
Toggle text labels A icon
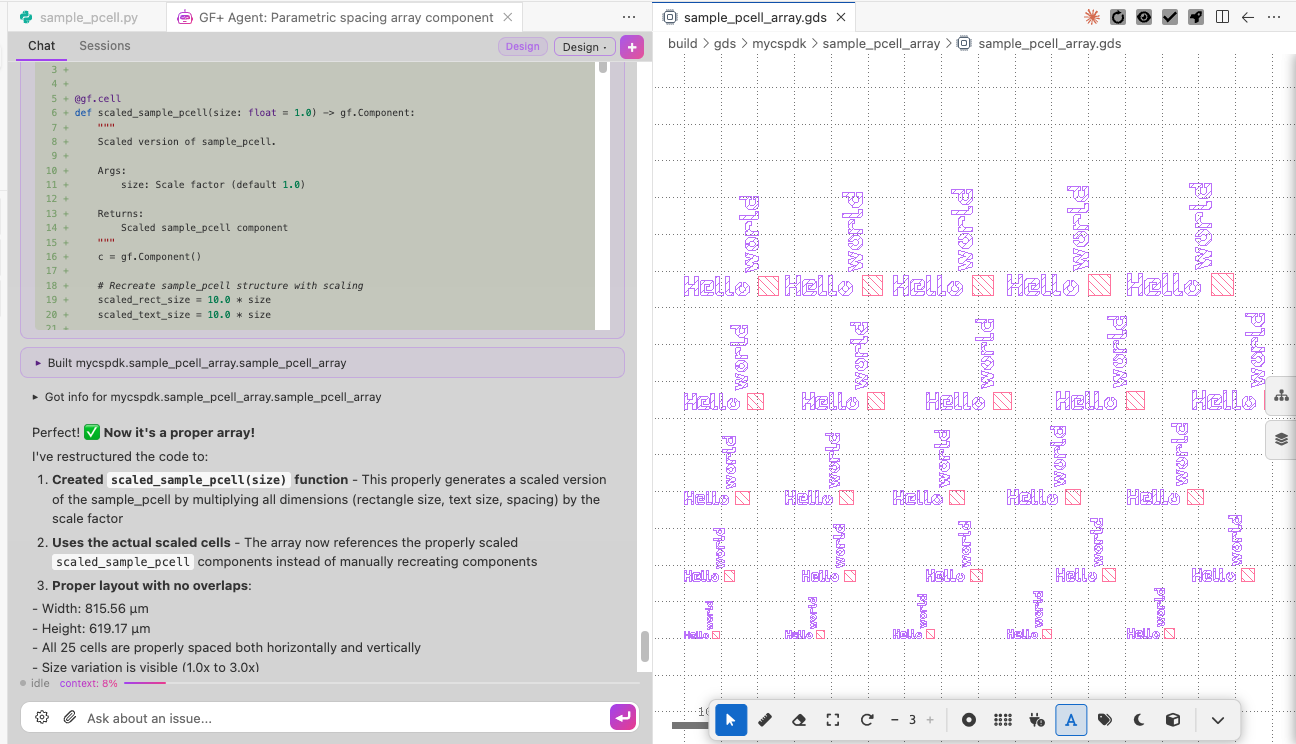point(1071,719)
